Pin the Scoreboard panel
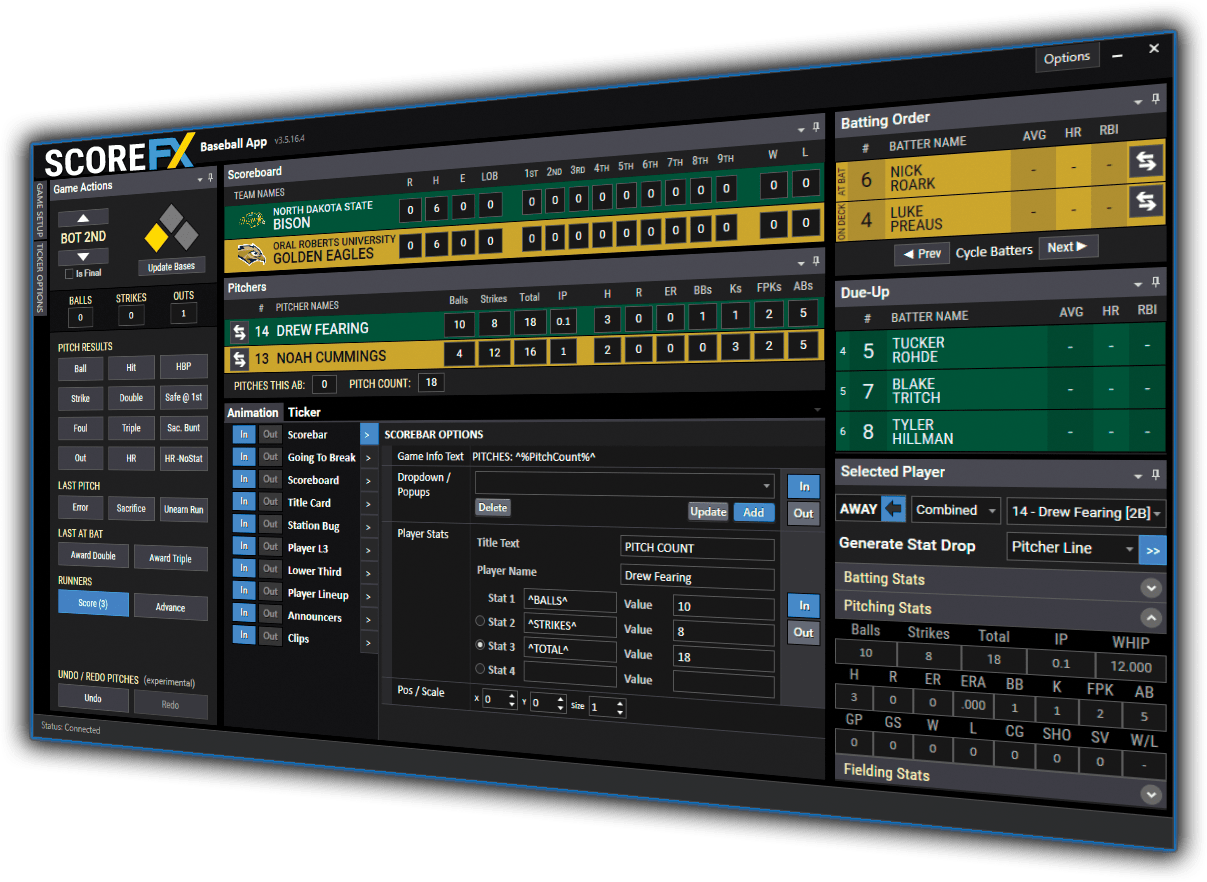 [816, 127]
